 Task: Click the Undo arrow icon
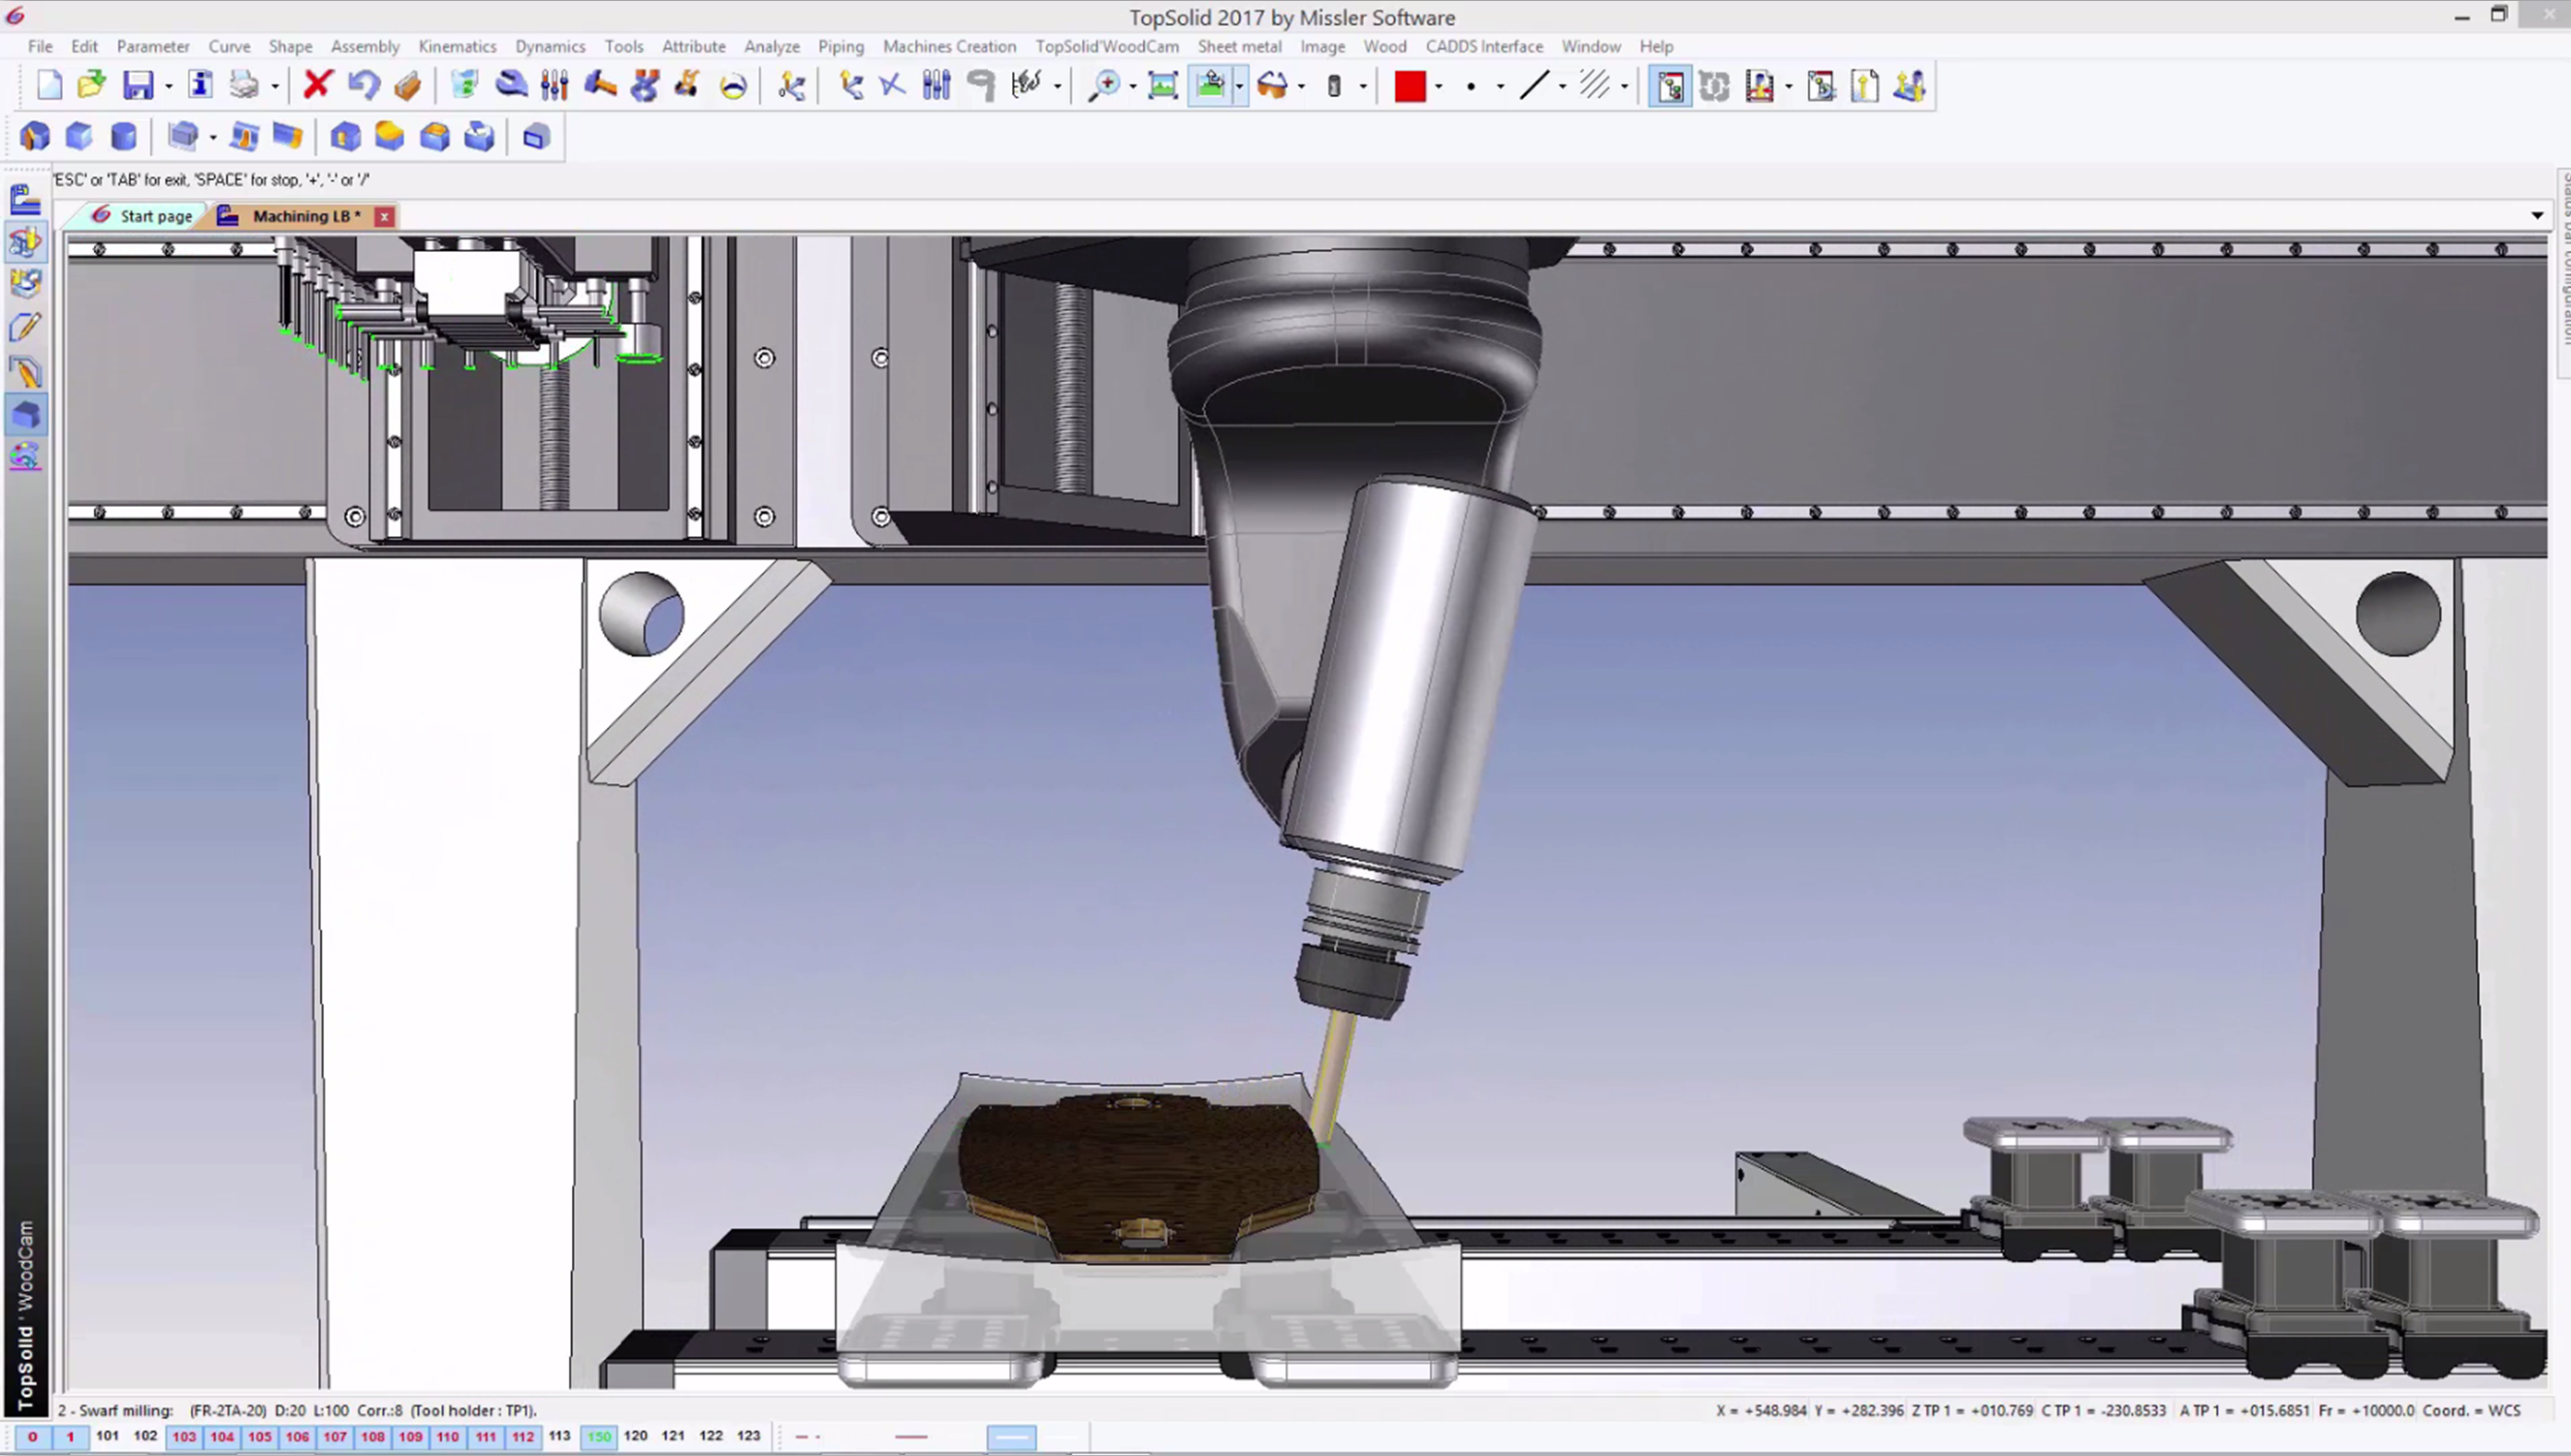(x=363, y=86)
